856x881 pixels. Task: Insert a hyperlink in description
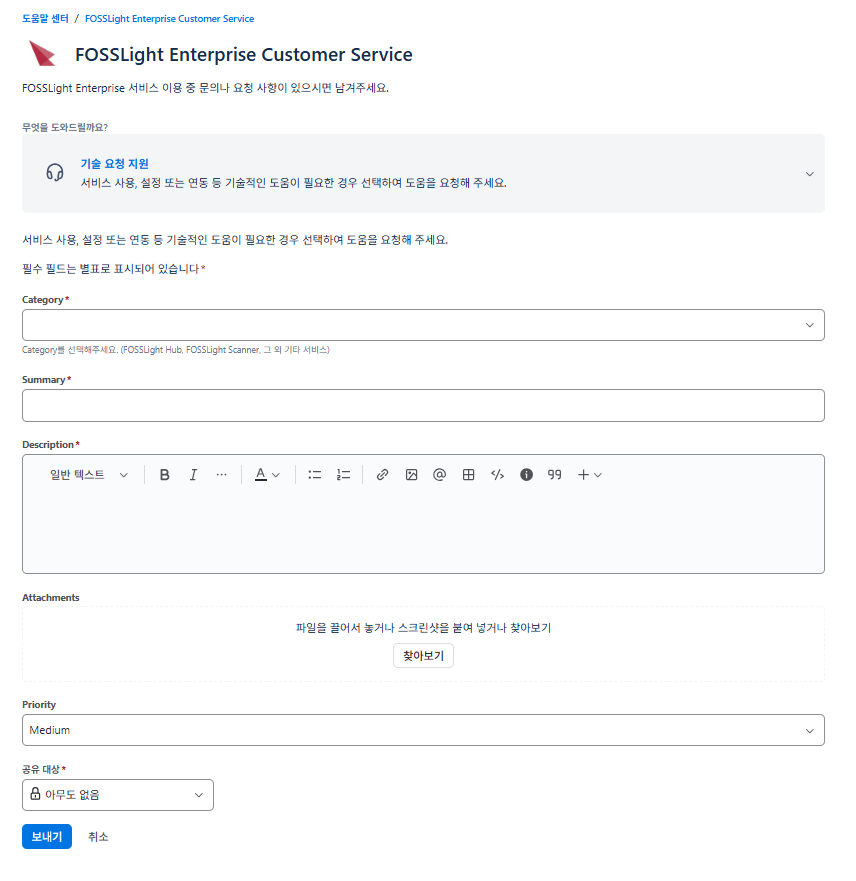tap(382, 475)
